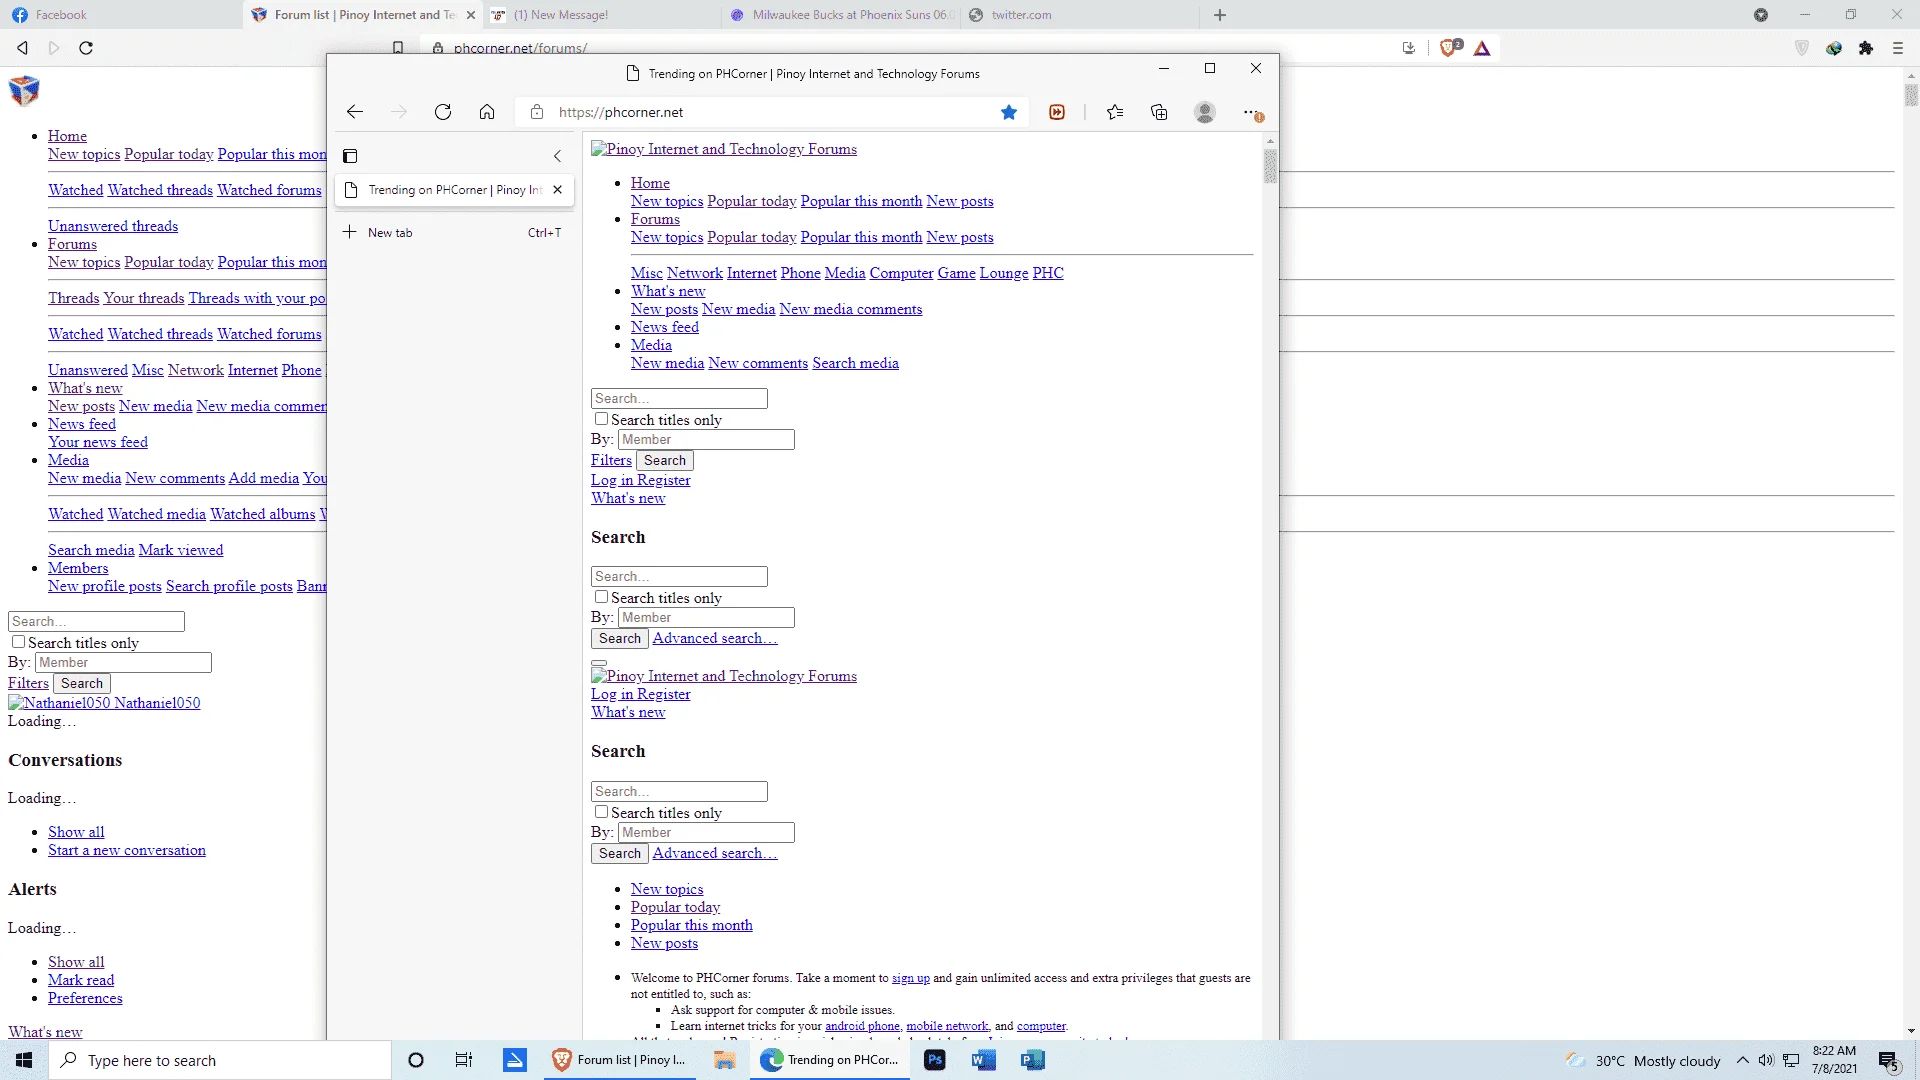
Task: Click the Member field in Brave page
Action: [123, 663]
